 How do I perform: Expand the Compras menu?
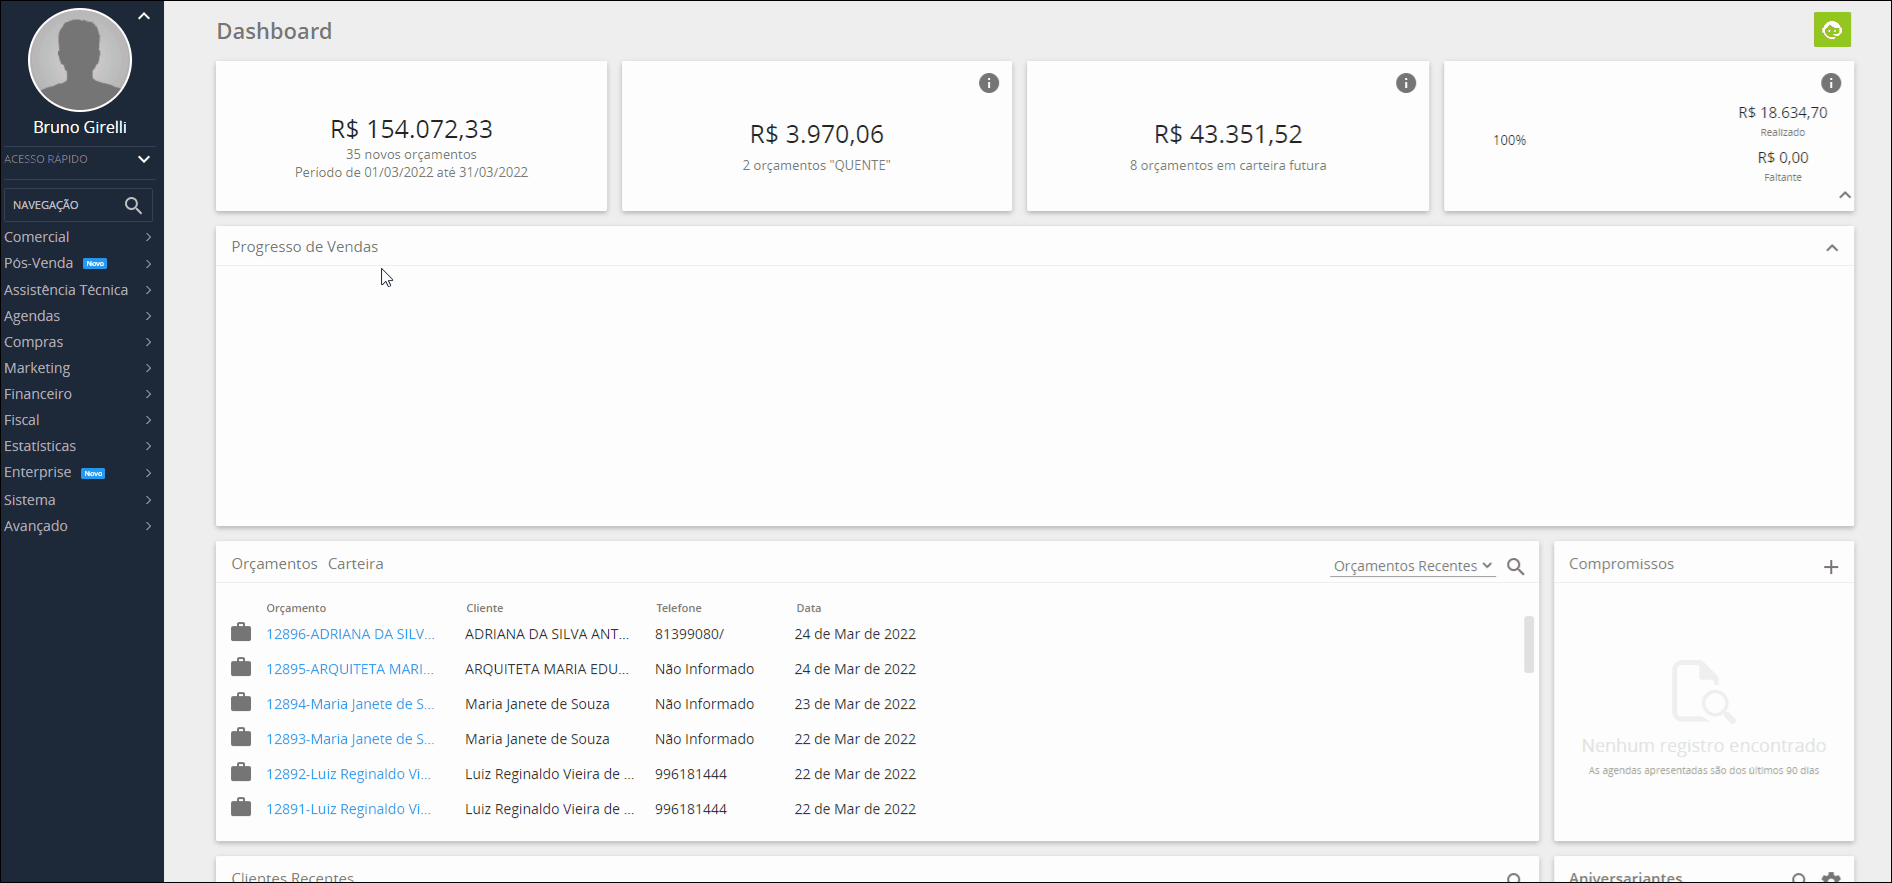point(78,342)
